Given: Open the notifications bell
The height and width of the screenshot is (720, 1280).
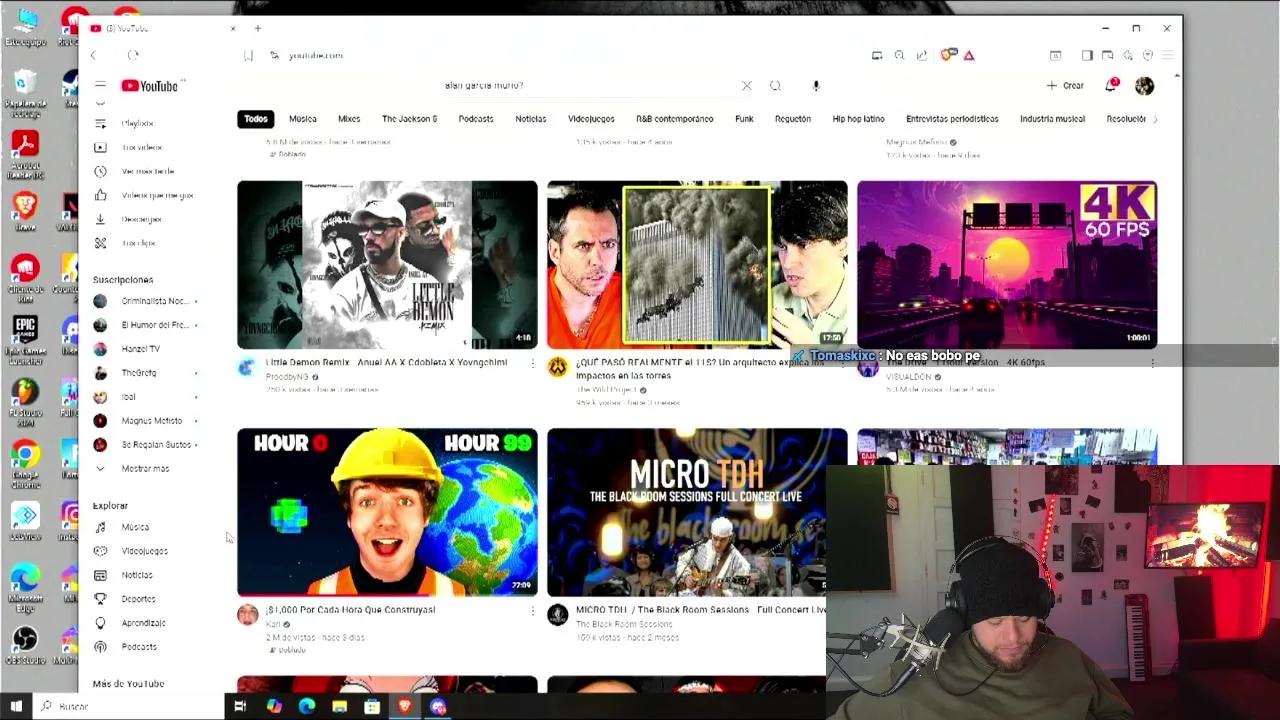Looking at the screenshot, I should pyautogui.click(x=1111, y=86).
